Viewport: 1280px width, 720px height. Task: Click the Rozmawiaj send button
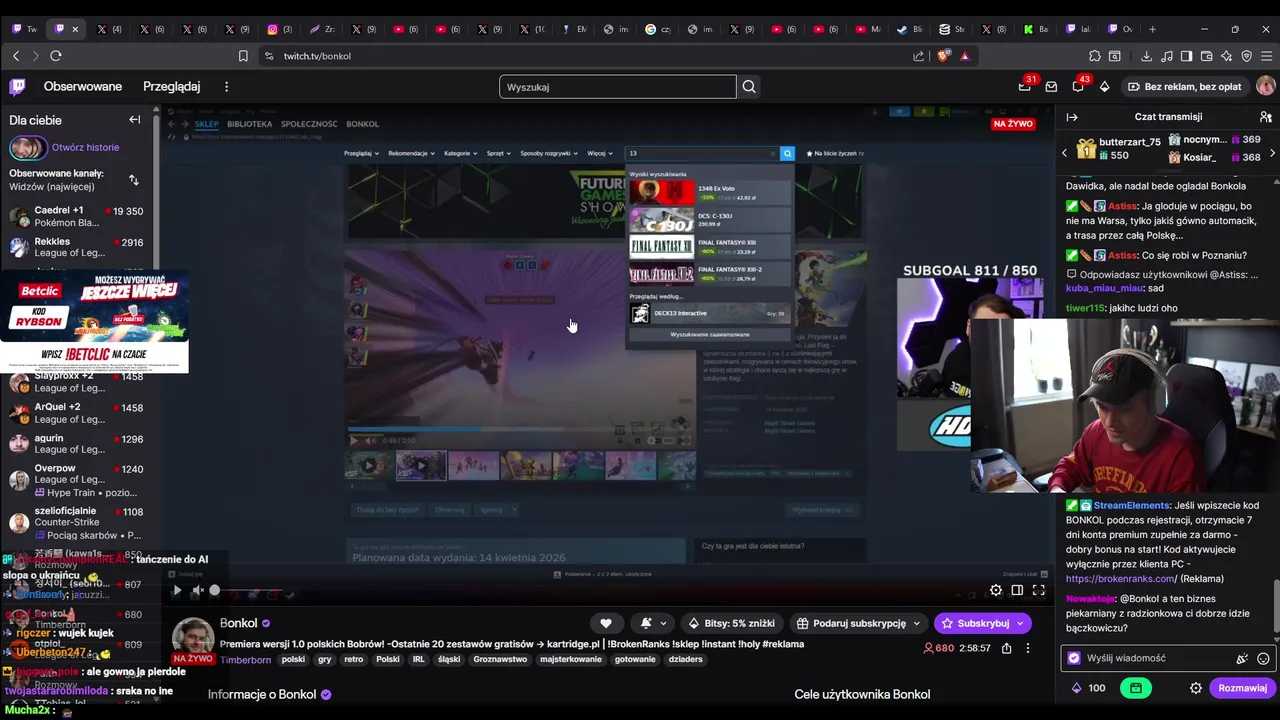pyautogui.click(x=1242, y=688)
